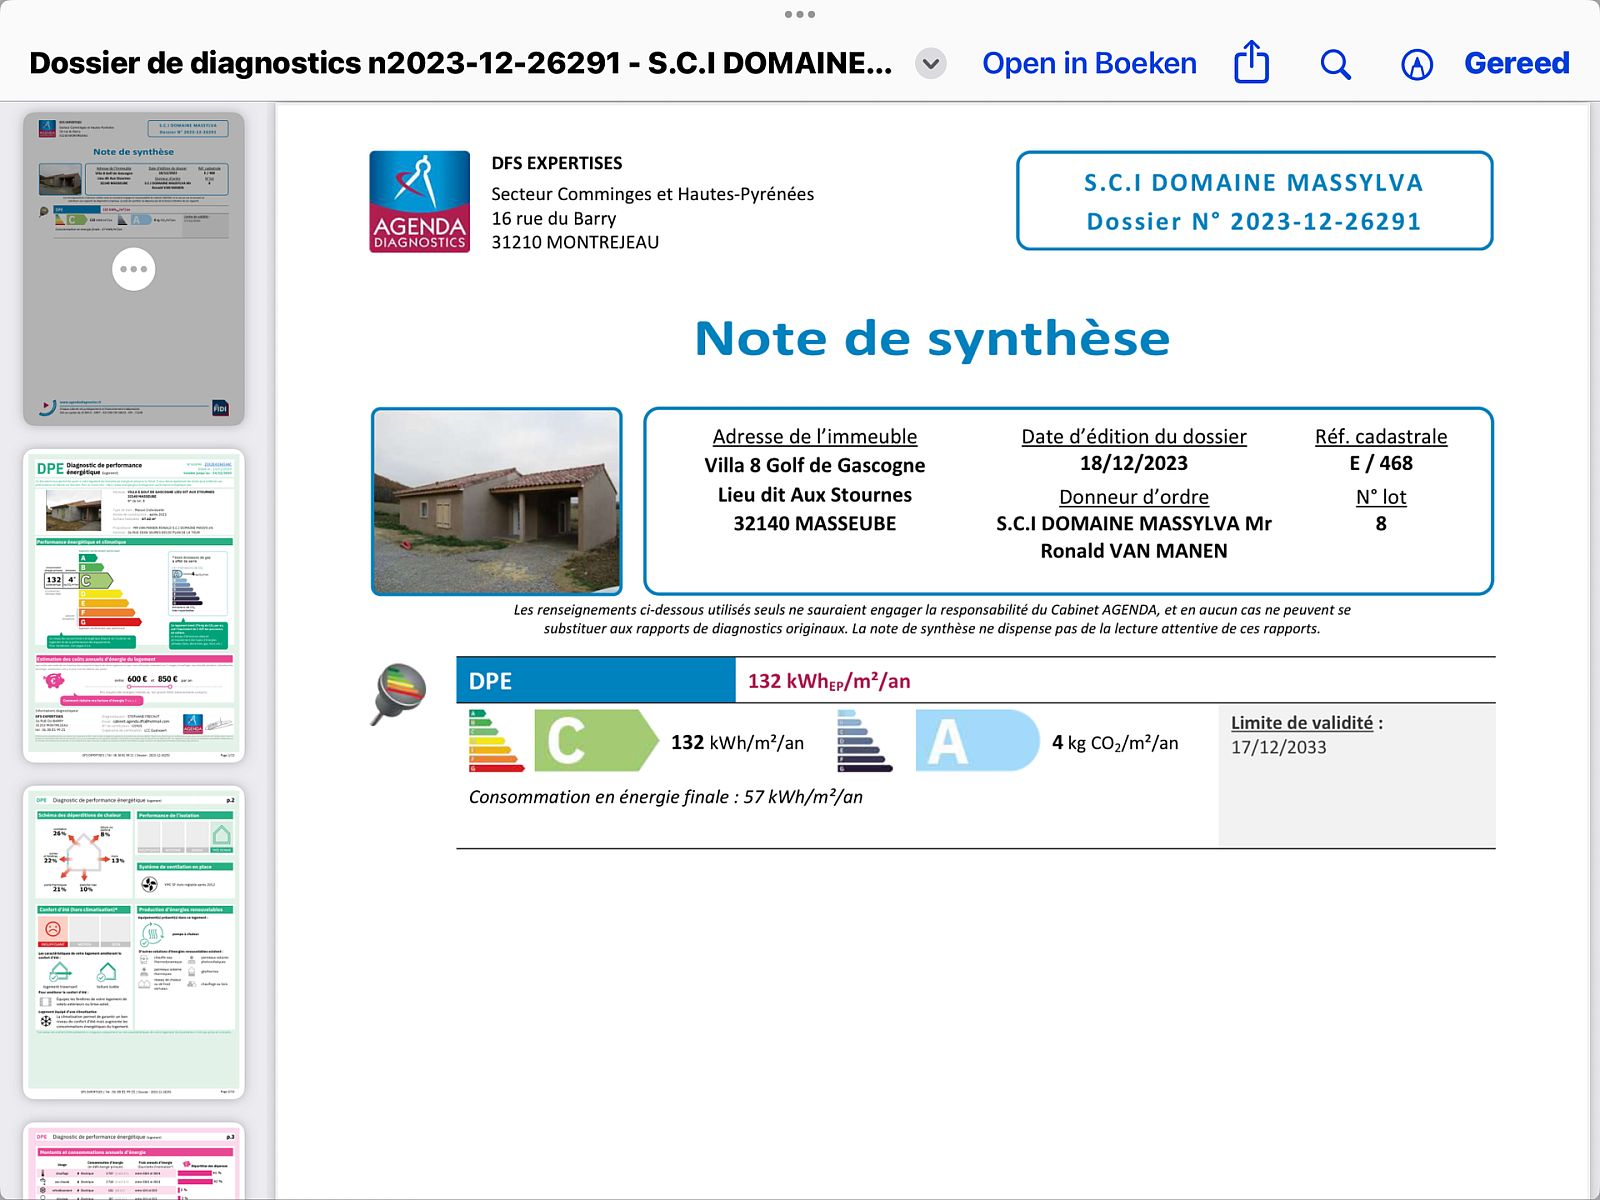Click 'DFS EXPERTISES' company name
Image resolution: width=1600 pixels, height=1200 pixels.
pyautogui.click(x=557, y=163)
